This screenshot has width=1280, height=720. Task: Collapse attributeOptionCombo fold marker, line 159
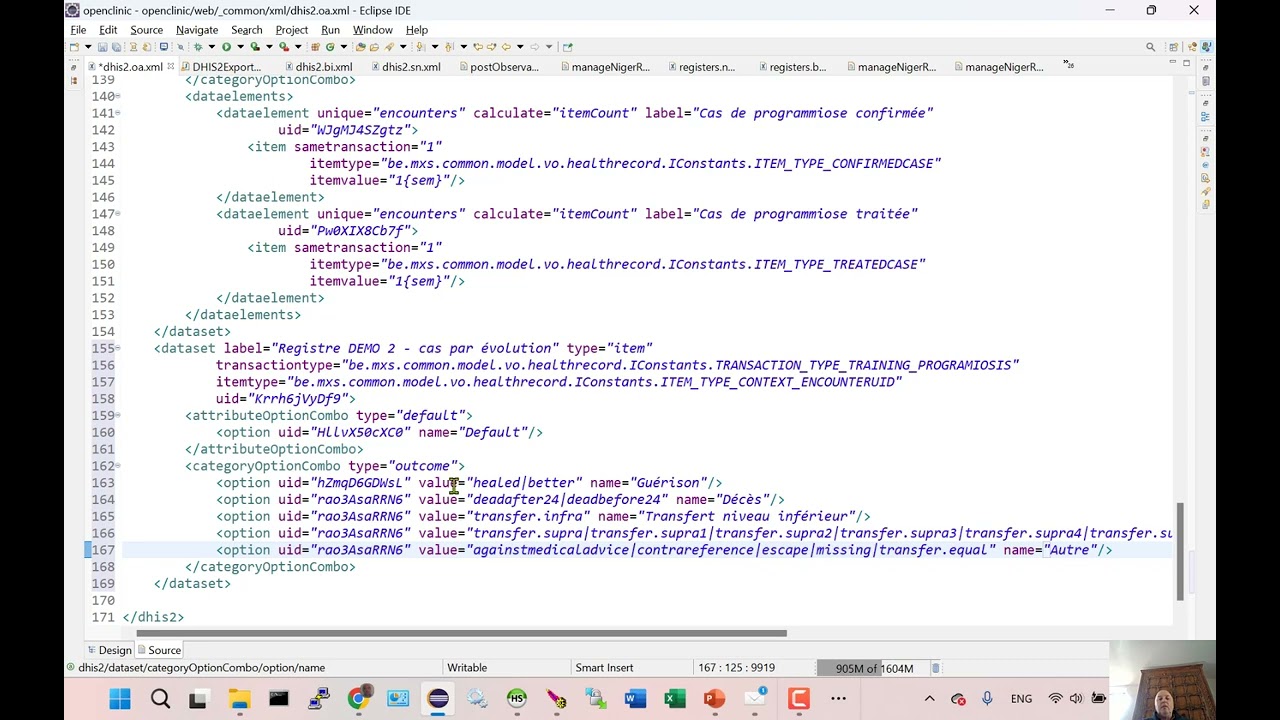point(118,415)
